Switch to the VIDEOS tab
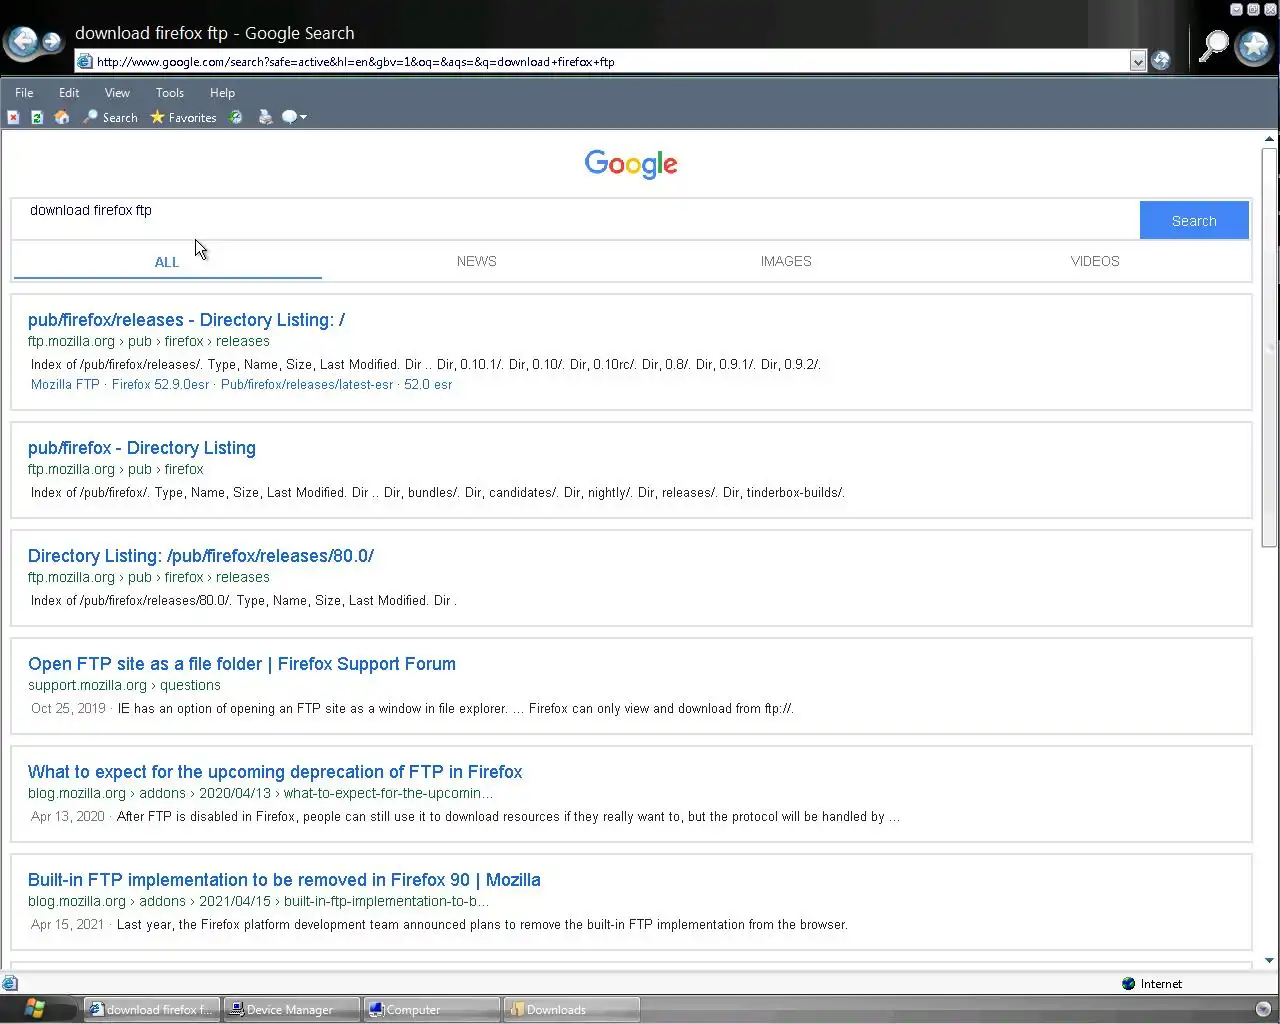This screenshot has width=1280, height=1024. click(1095, 261)
